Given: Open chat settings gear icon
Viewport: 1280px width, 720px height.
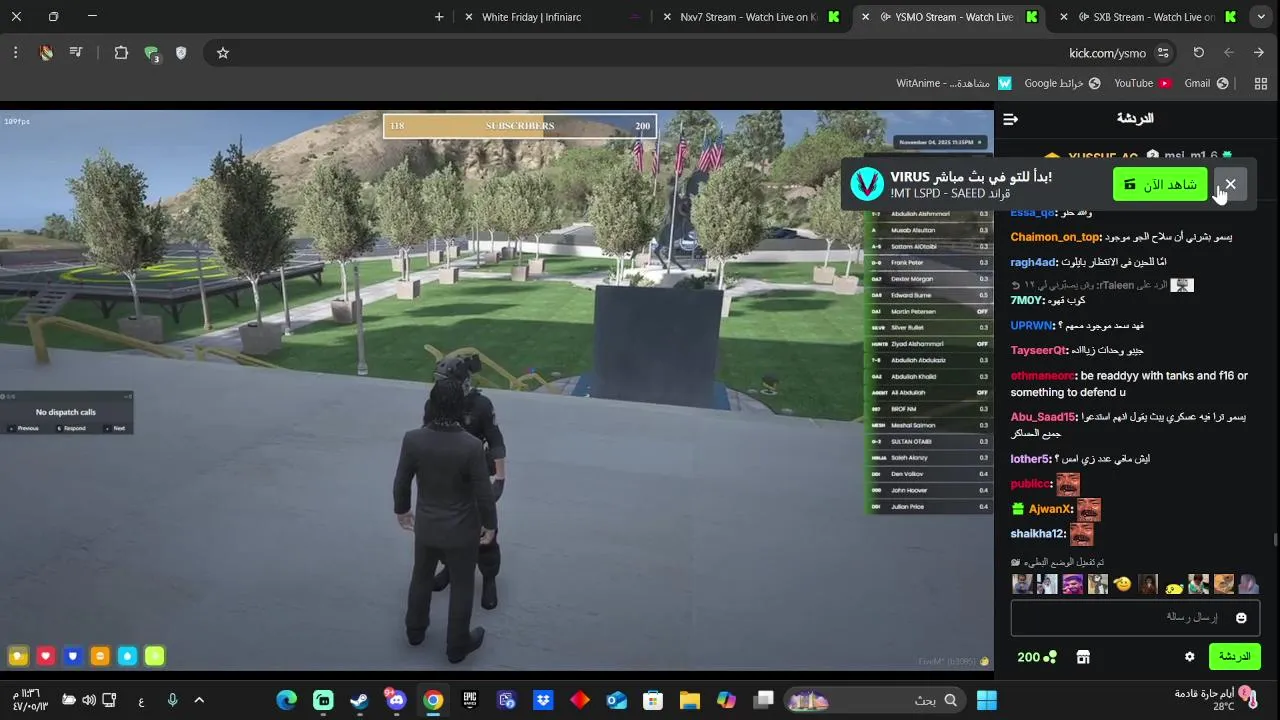Looking at the screenshot, I should 1189,657.
